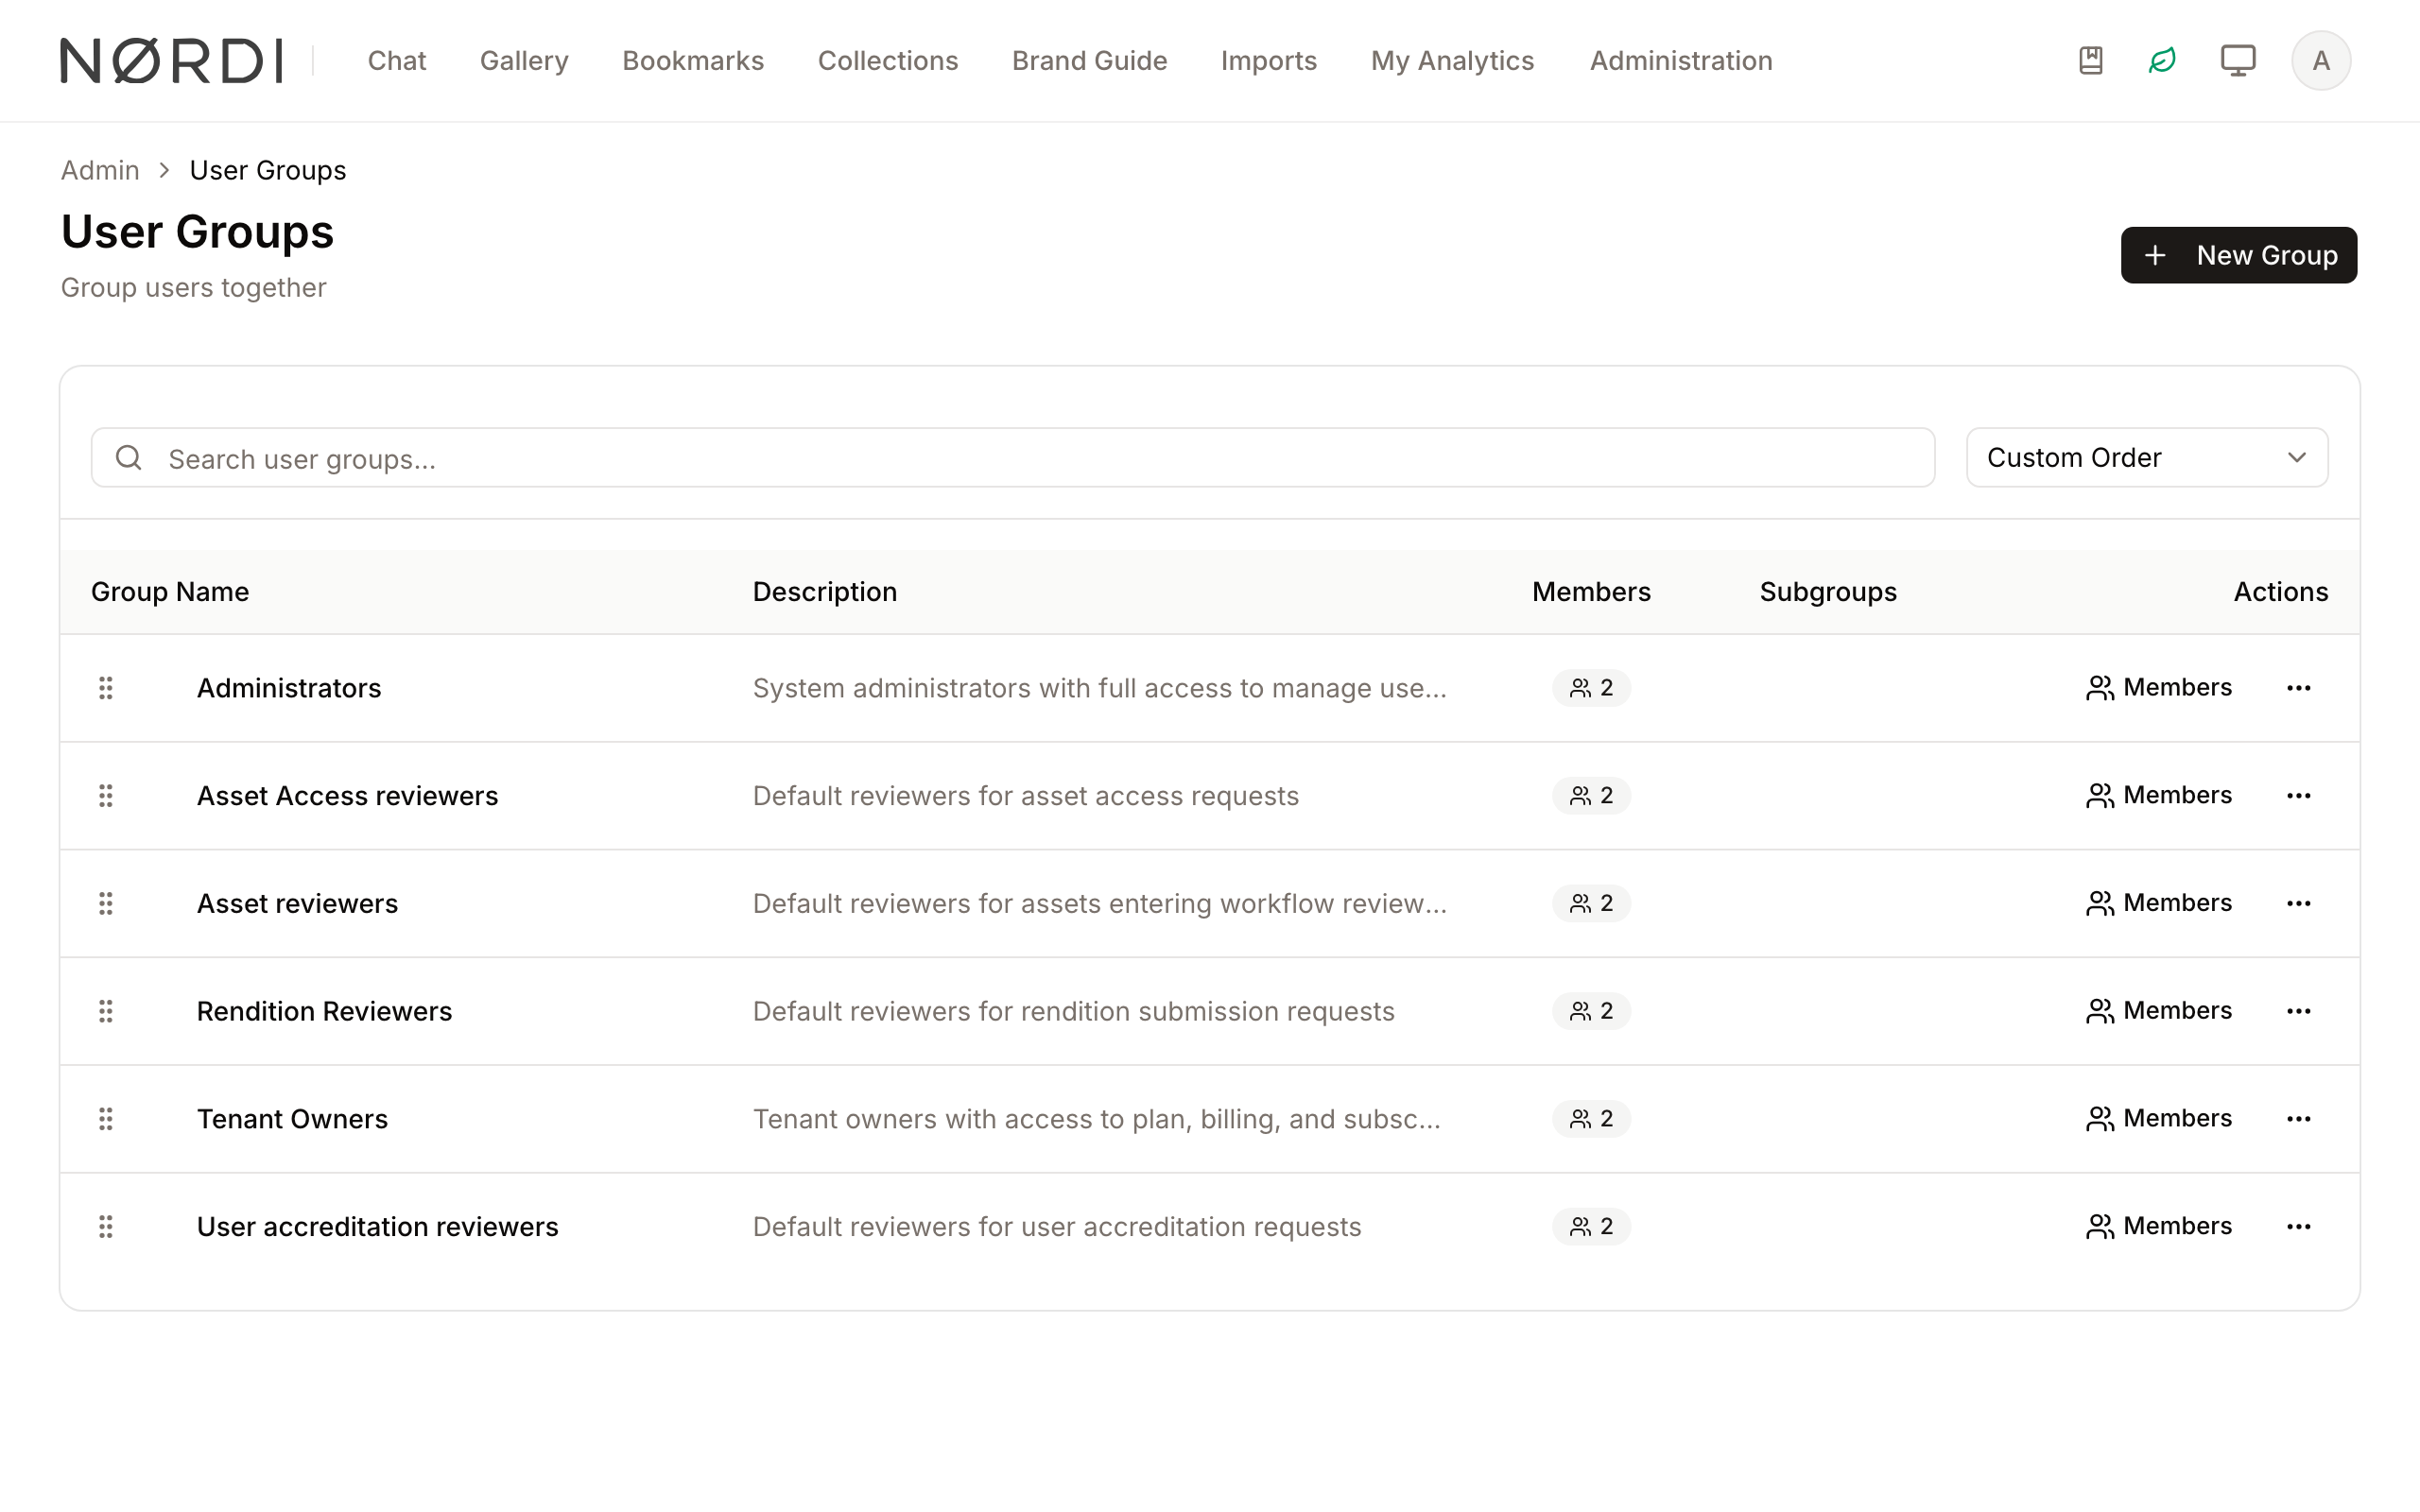Click member count badge for Rendition Reviewers
The image size is (2420, 1512).
(x=1591, y=1011)
